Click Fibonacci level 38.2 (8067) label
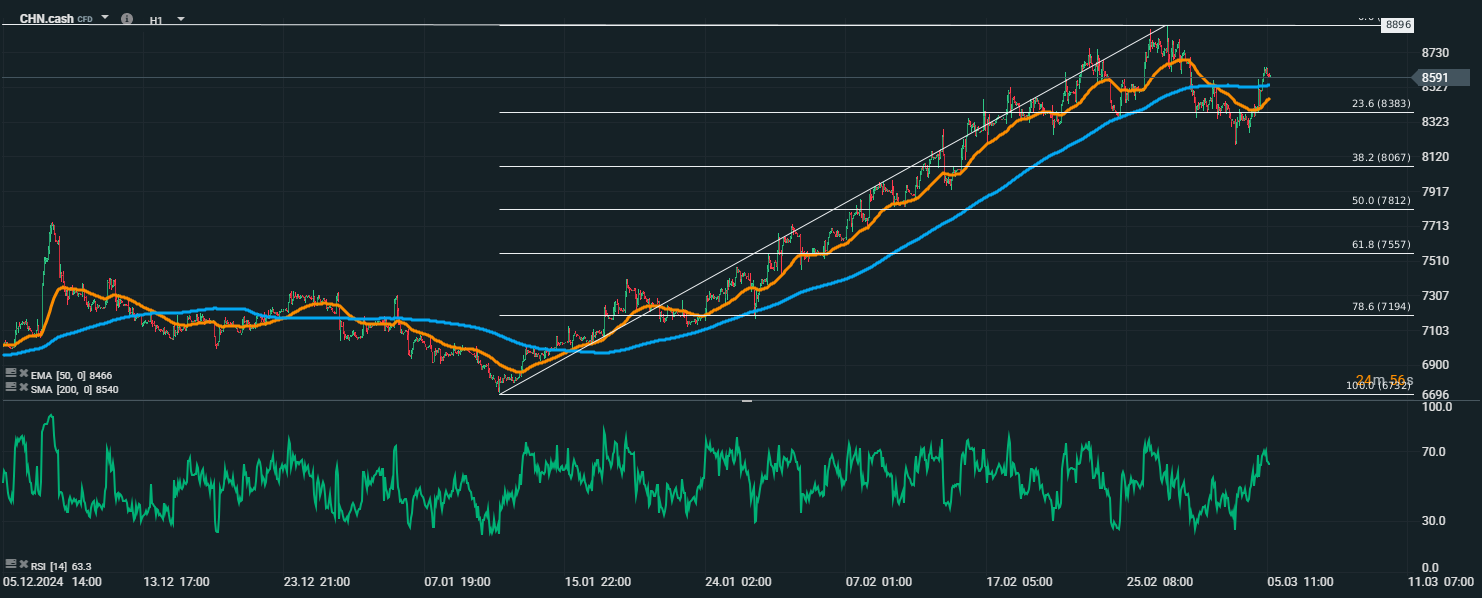Viewport: 1482px width, 598px height. pyautogui.click(x=1382, y=158)
